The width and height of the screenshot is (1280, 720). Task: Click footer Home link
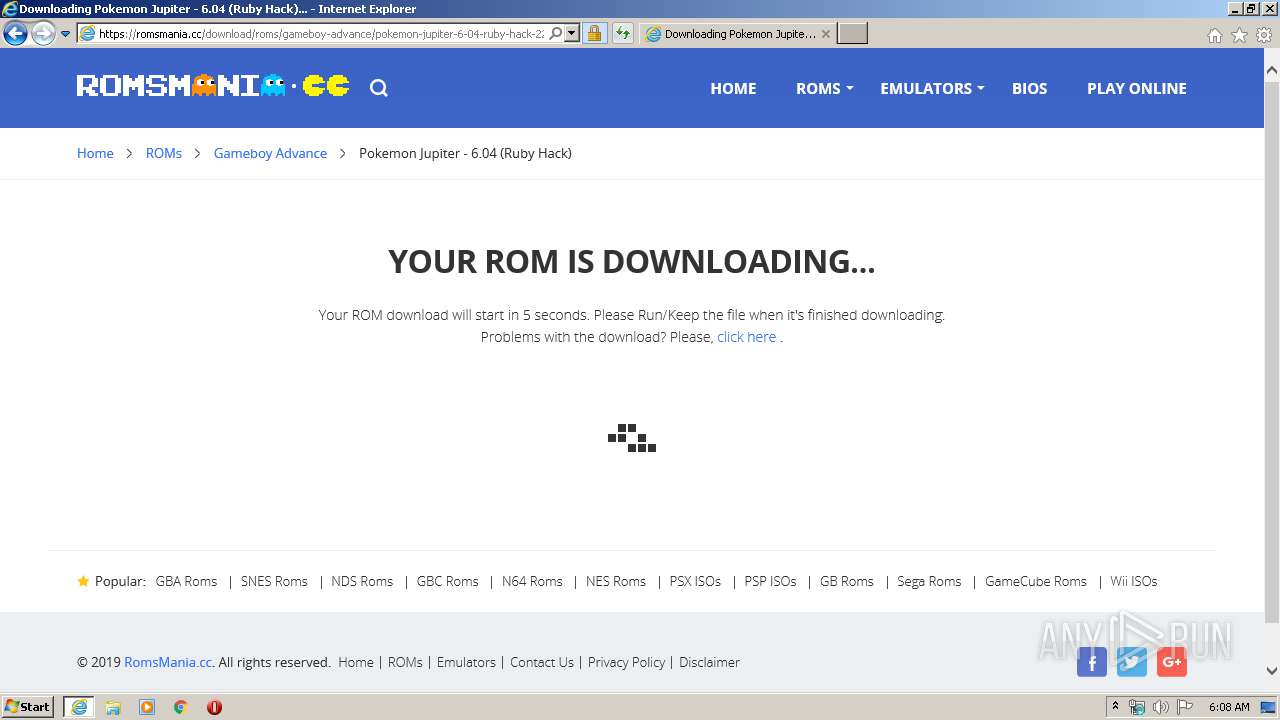coord(355,662)
